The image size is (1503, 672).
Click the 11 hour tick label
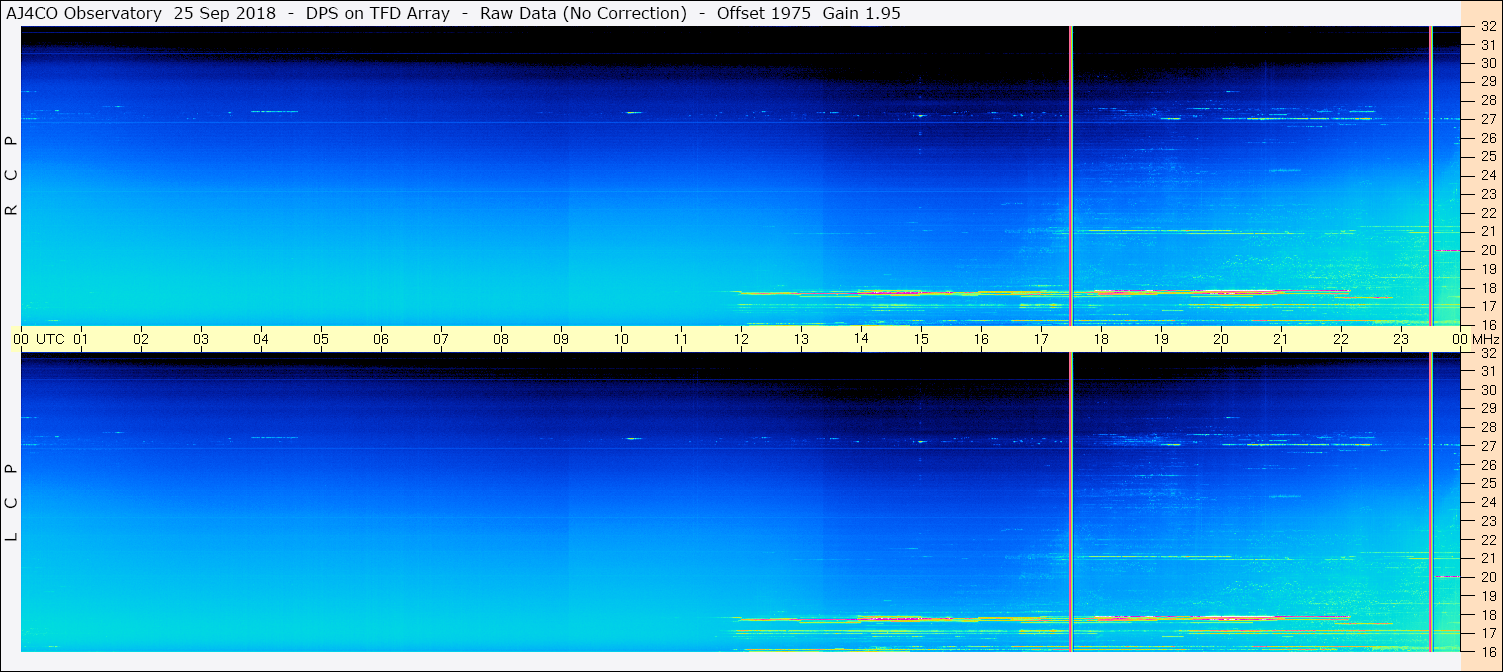[681, 339]
